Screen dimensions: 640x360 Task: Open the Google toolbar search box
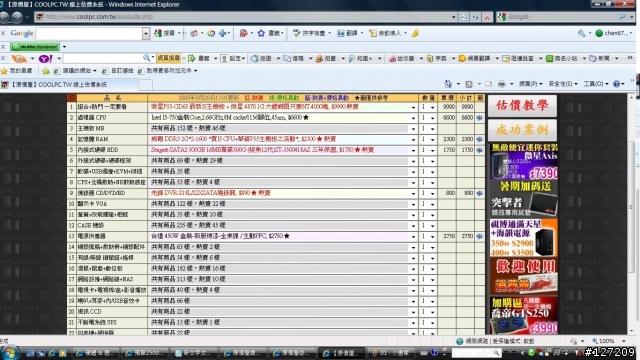(x=89, y=33)
